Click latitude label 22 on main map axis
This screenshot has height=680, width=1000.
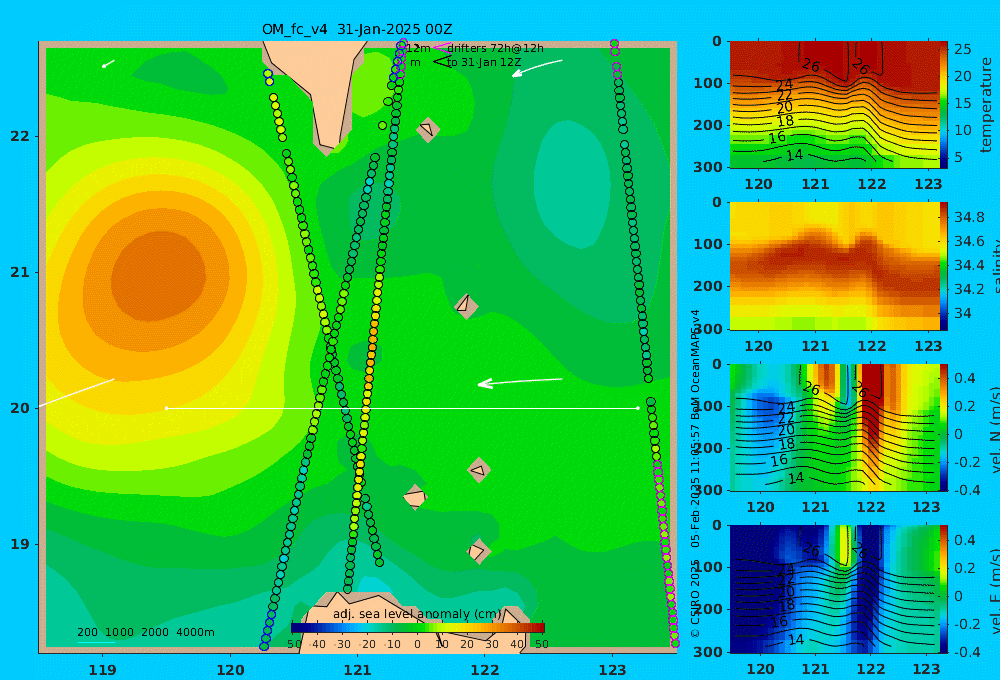20,137
